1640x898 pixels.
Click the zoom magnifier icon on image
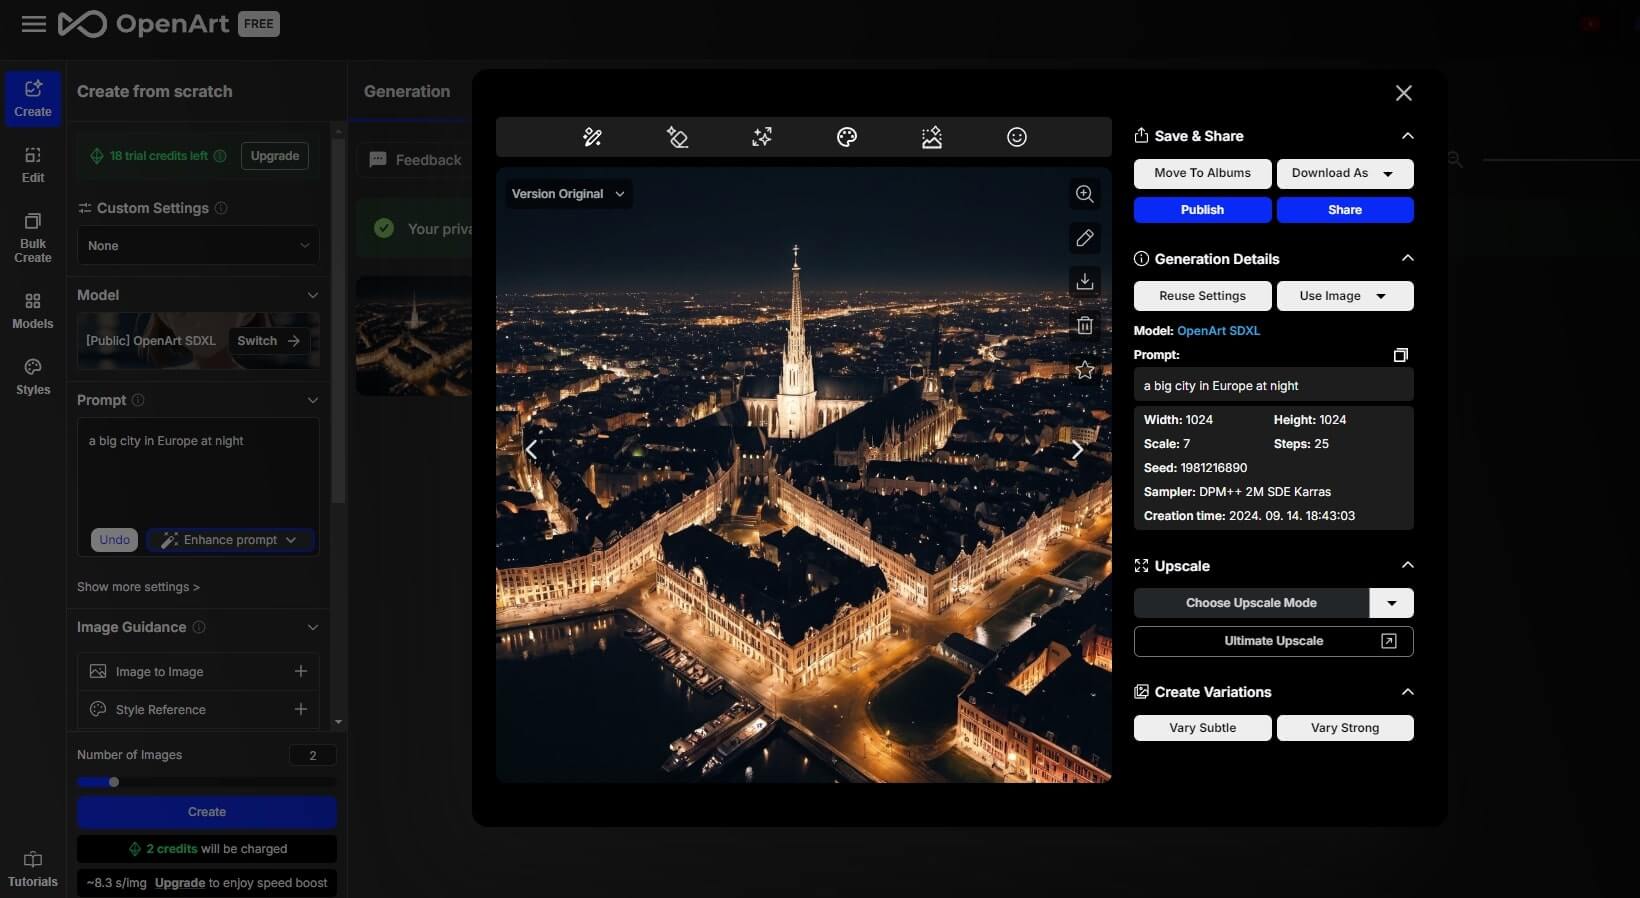pyautogui.click(x=1084, y=194)
